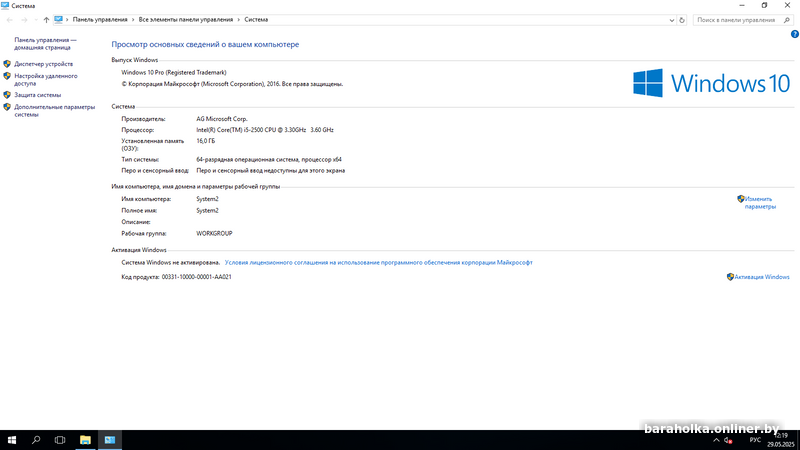Click the Windows 10 logo
This screenshot has width=800, height=450.
[x=712, y=83]
